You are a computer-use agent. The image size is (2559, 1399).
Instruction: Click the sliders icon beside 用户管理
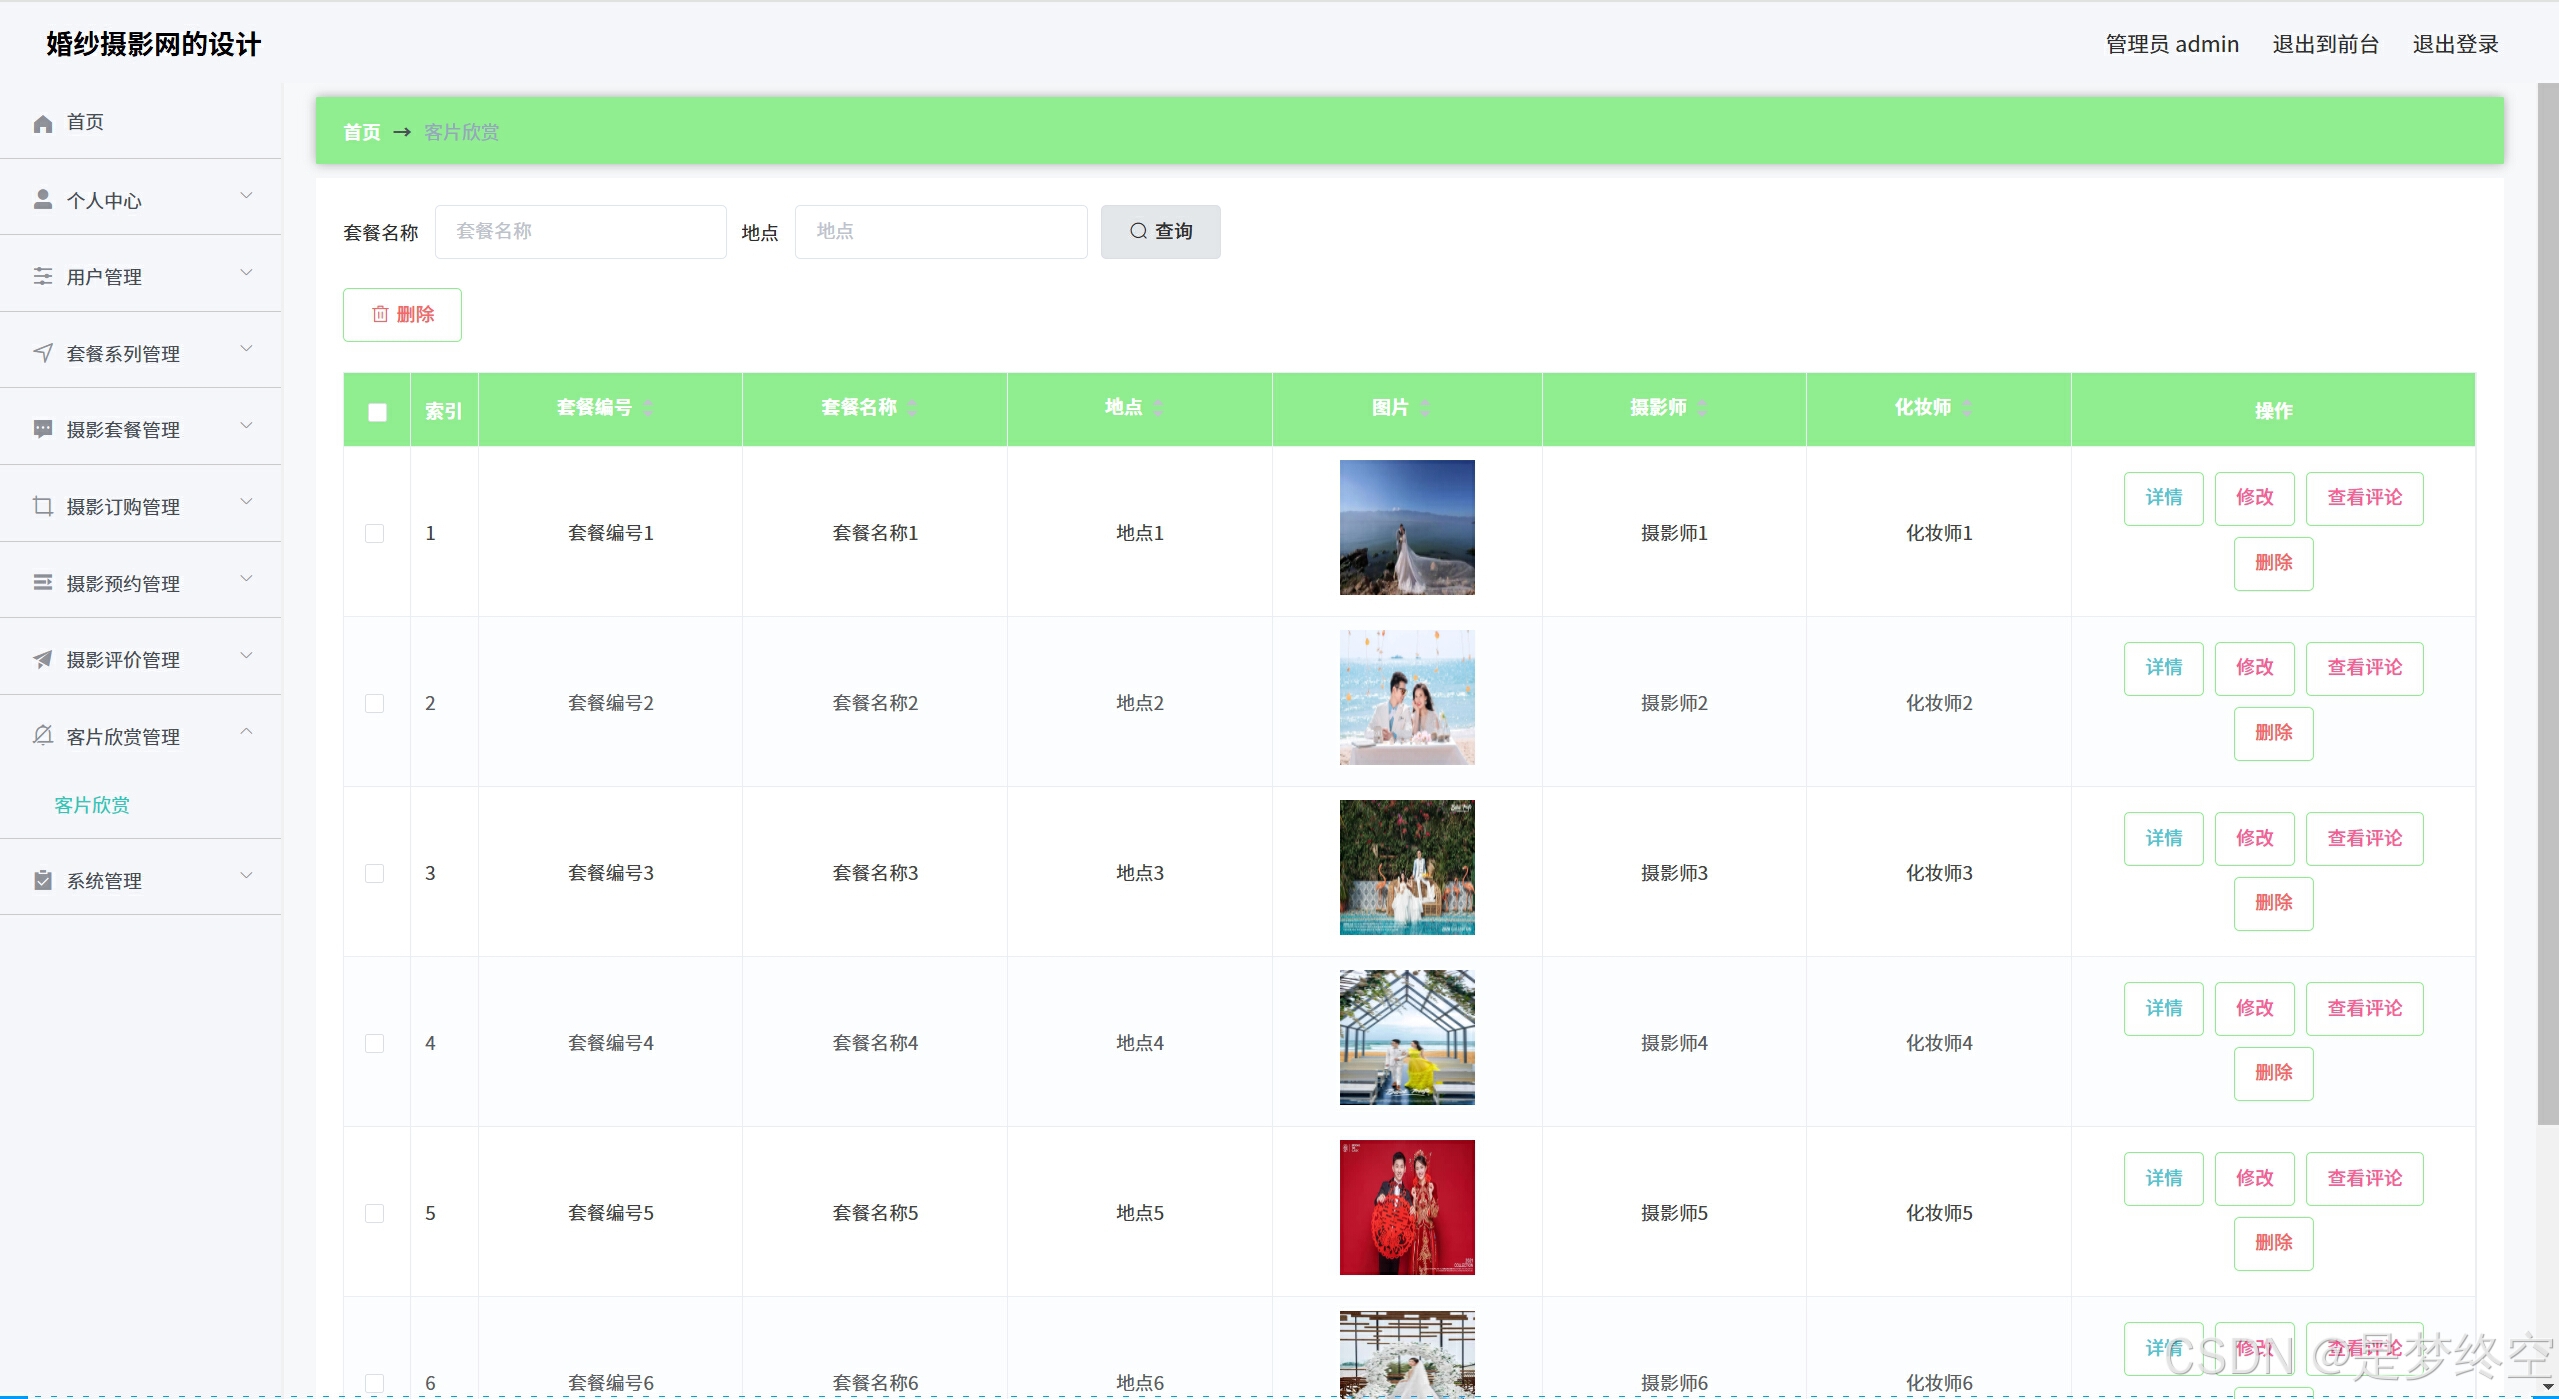(x=43, y=277)
